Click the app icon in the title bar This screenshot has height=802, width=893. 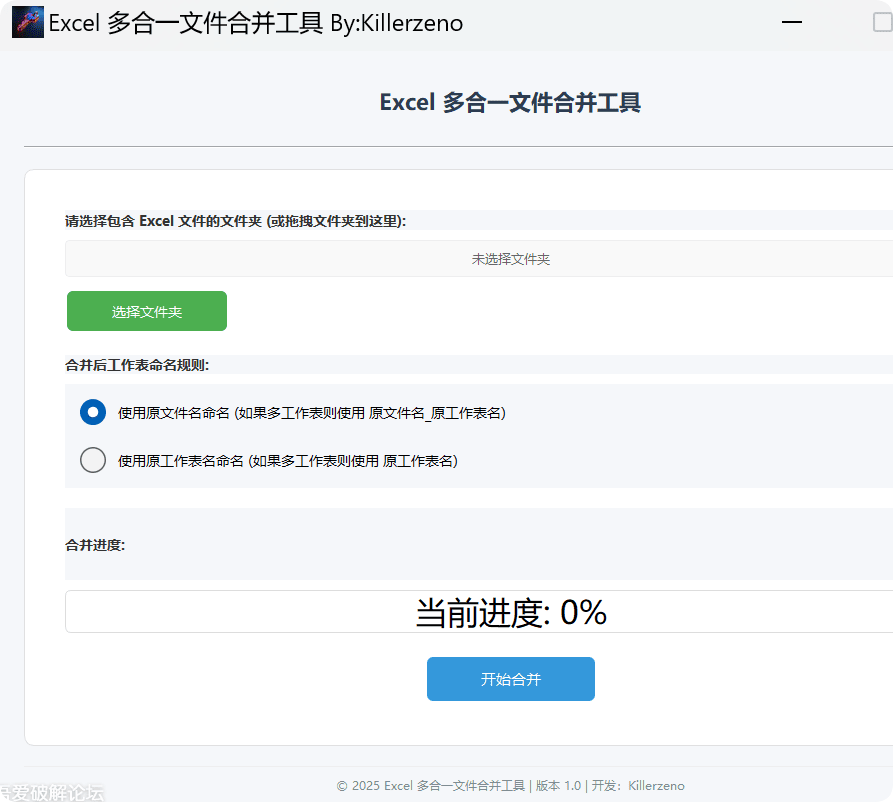(28, 22)
